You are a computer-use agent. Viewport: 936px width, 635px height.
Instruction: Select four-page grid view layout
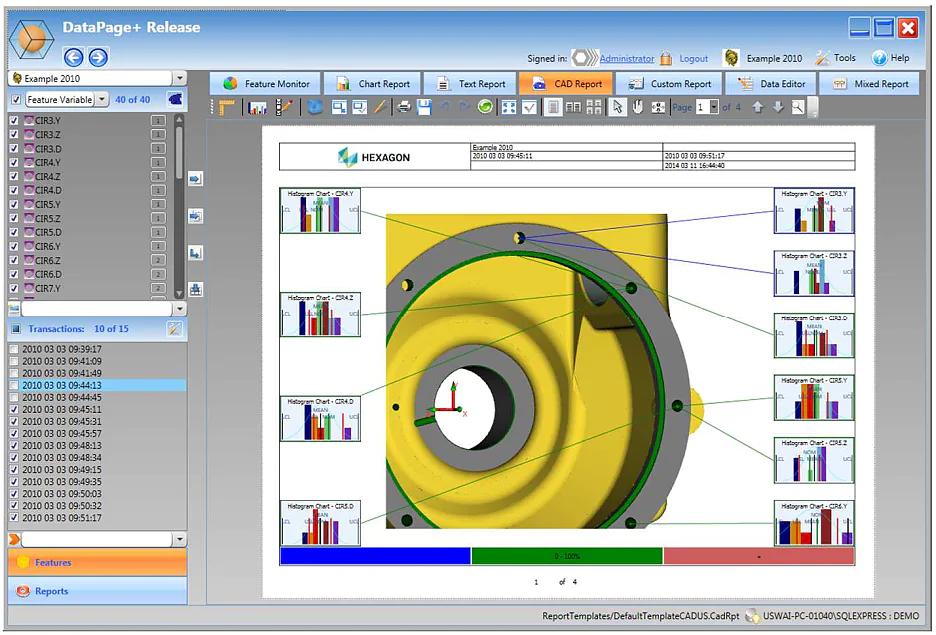[594, 107]
